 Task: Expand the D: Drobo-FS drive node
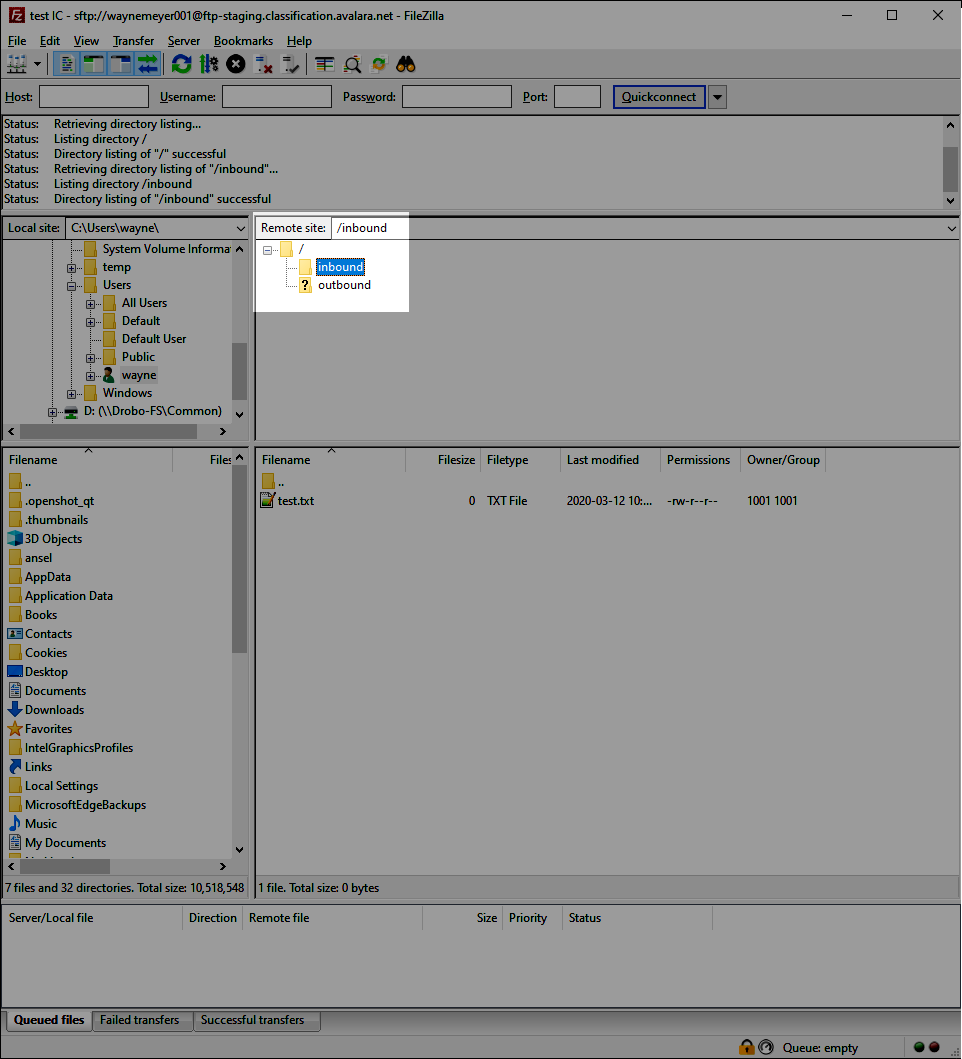tap(53, 412)
